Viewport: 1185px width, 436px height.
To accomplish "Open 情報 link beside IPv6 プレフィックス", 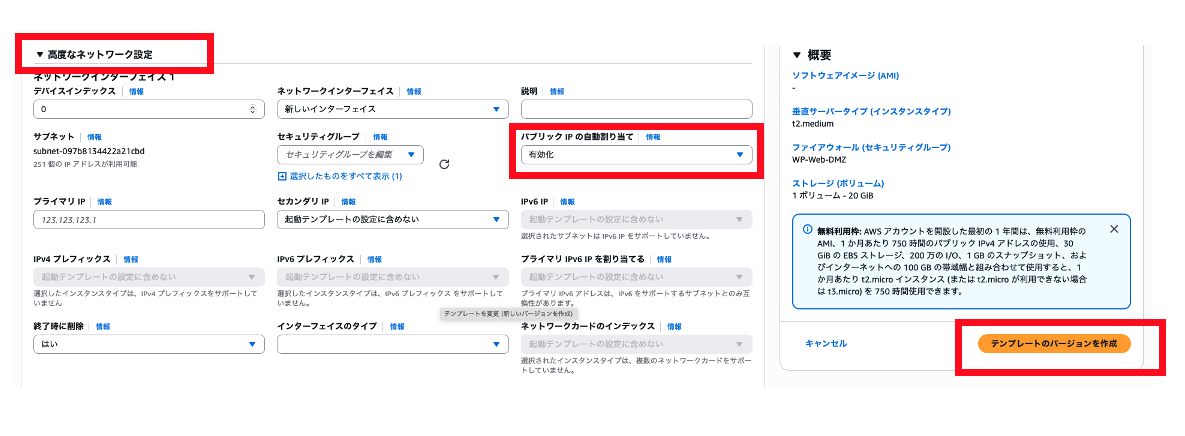I will (374, 259).
